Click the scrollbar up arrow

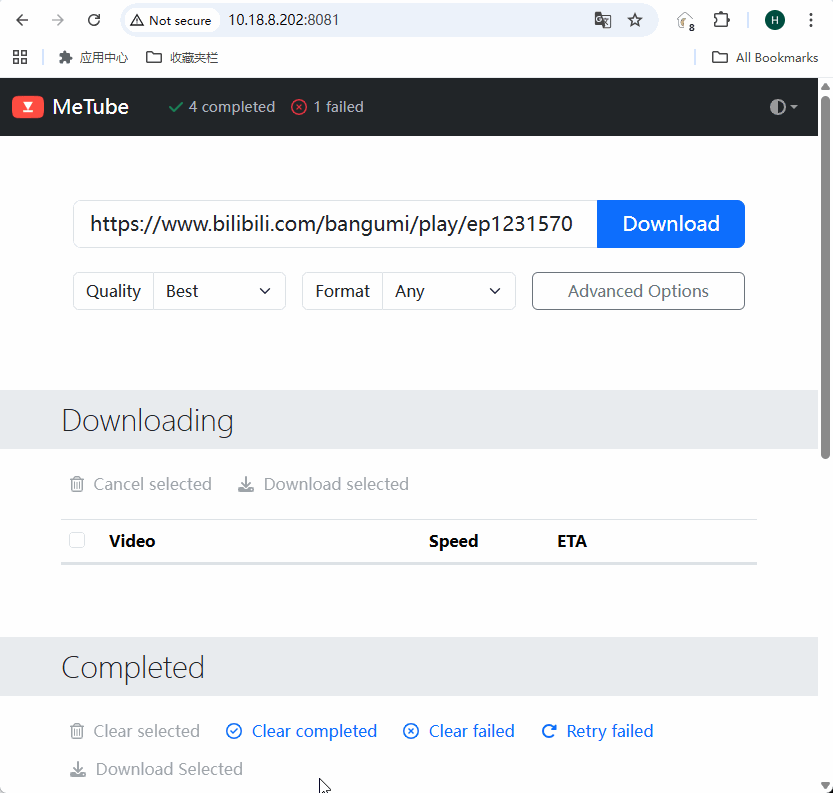(x=825, y=86)
